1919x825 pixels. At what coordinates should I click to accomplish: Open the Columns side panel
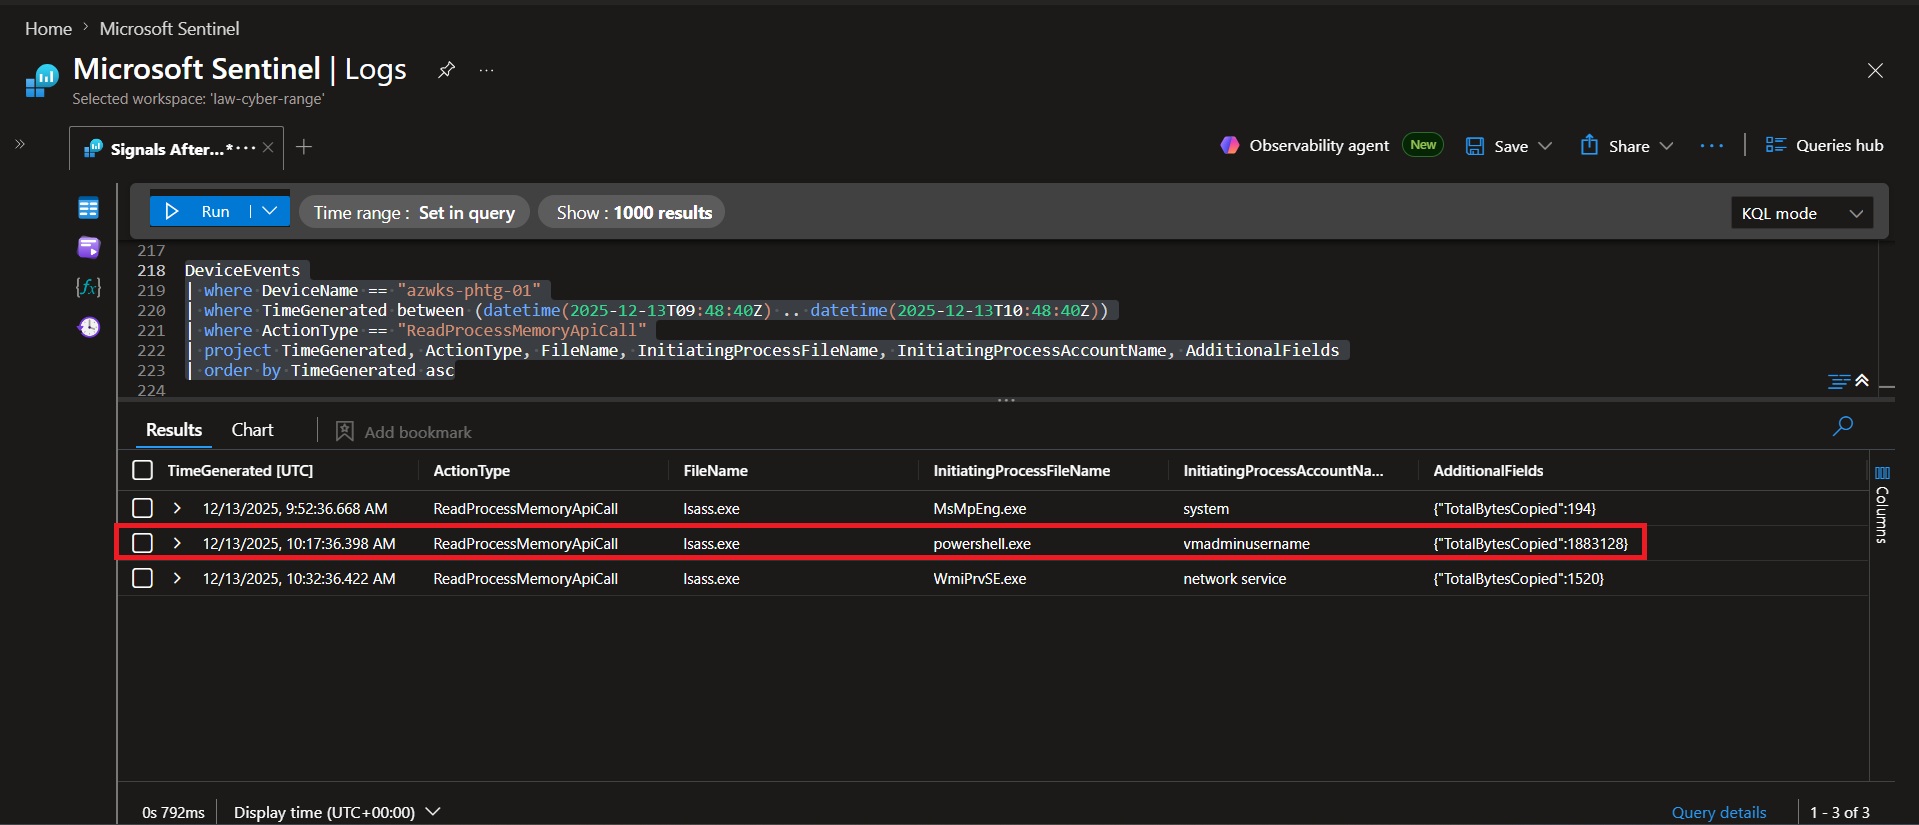[1882, 504]
